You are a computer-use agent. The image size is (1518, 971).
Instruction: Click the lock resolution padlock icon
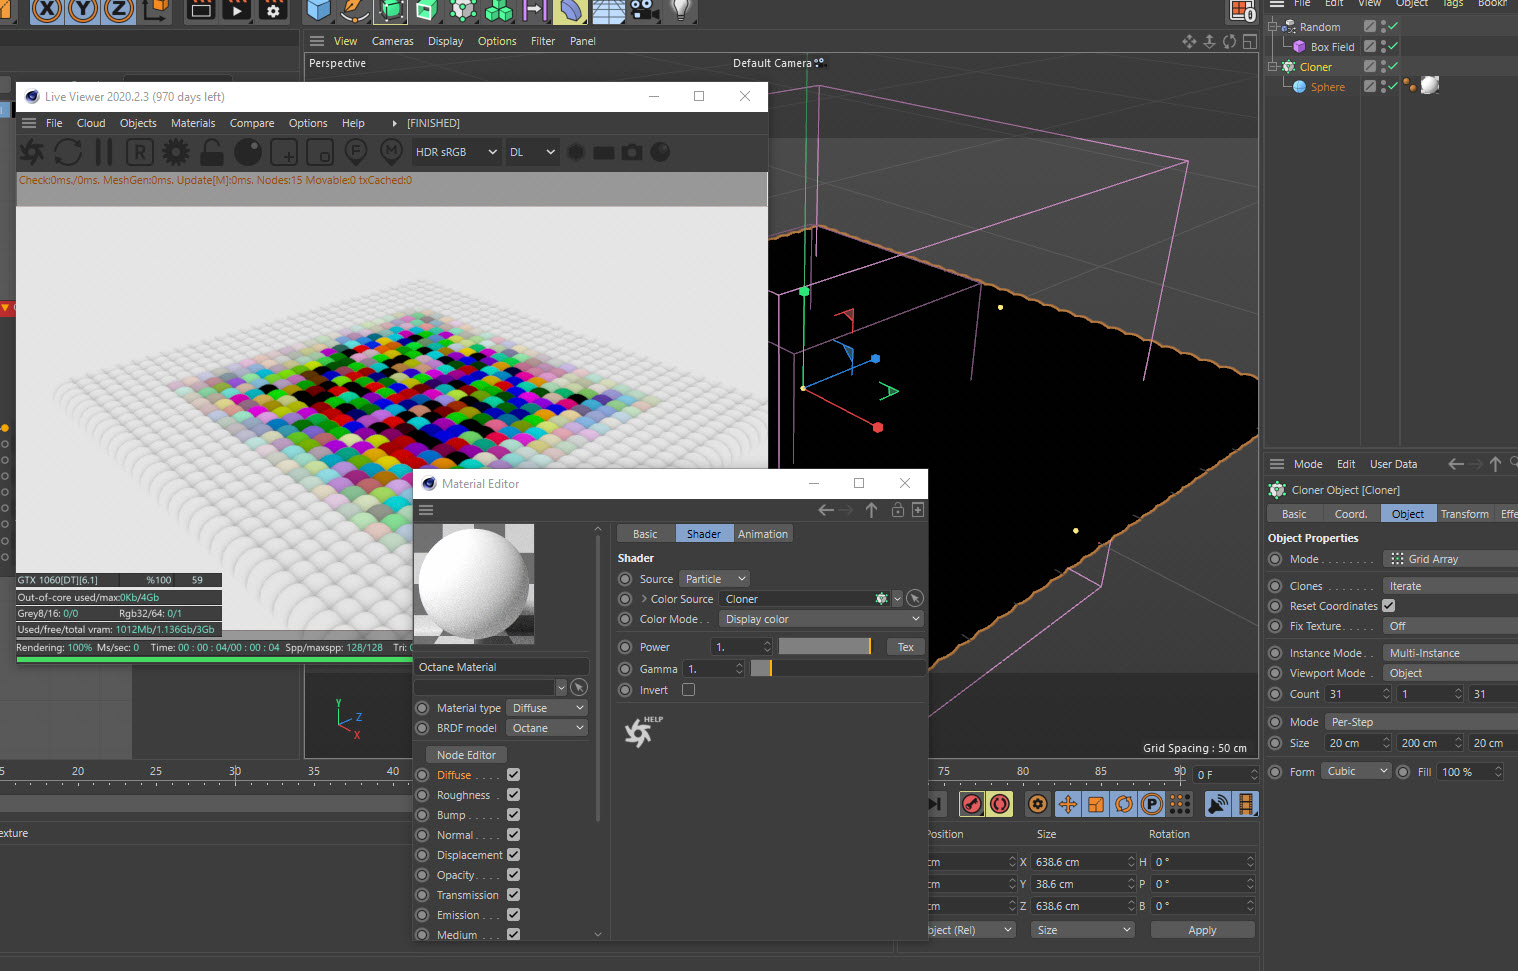[211, 152]
